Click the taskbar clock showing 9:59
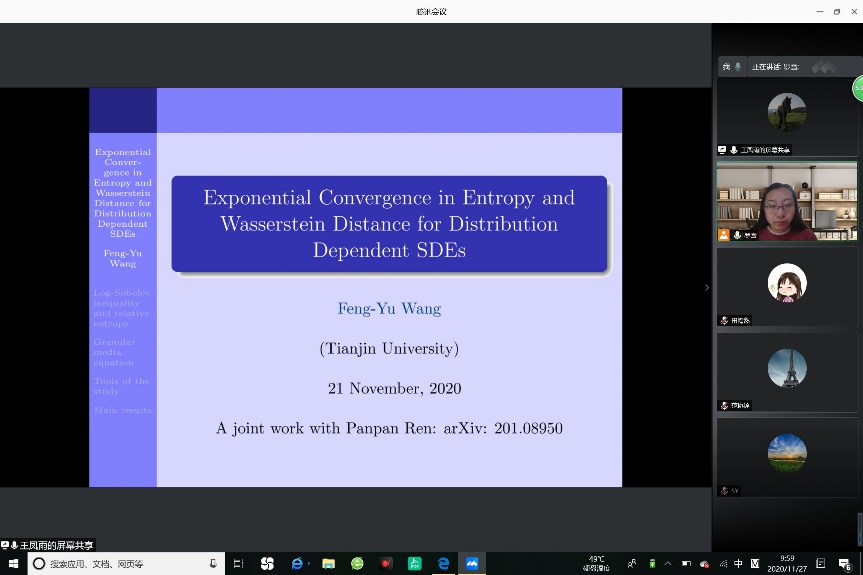 coord(787,564)
